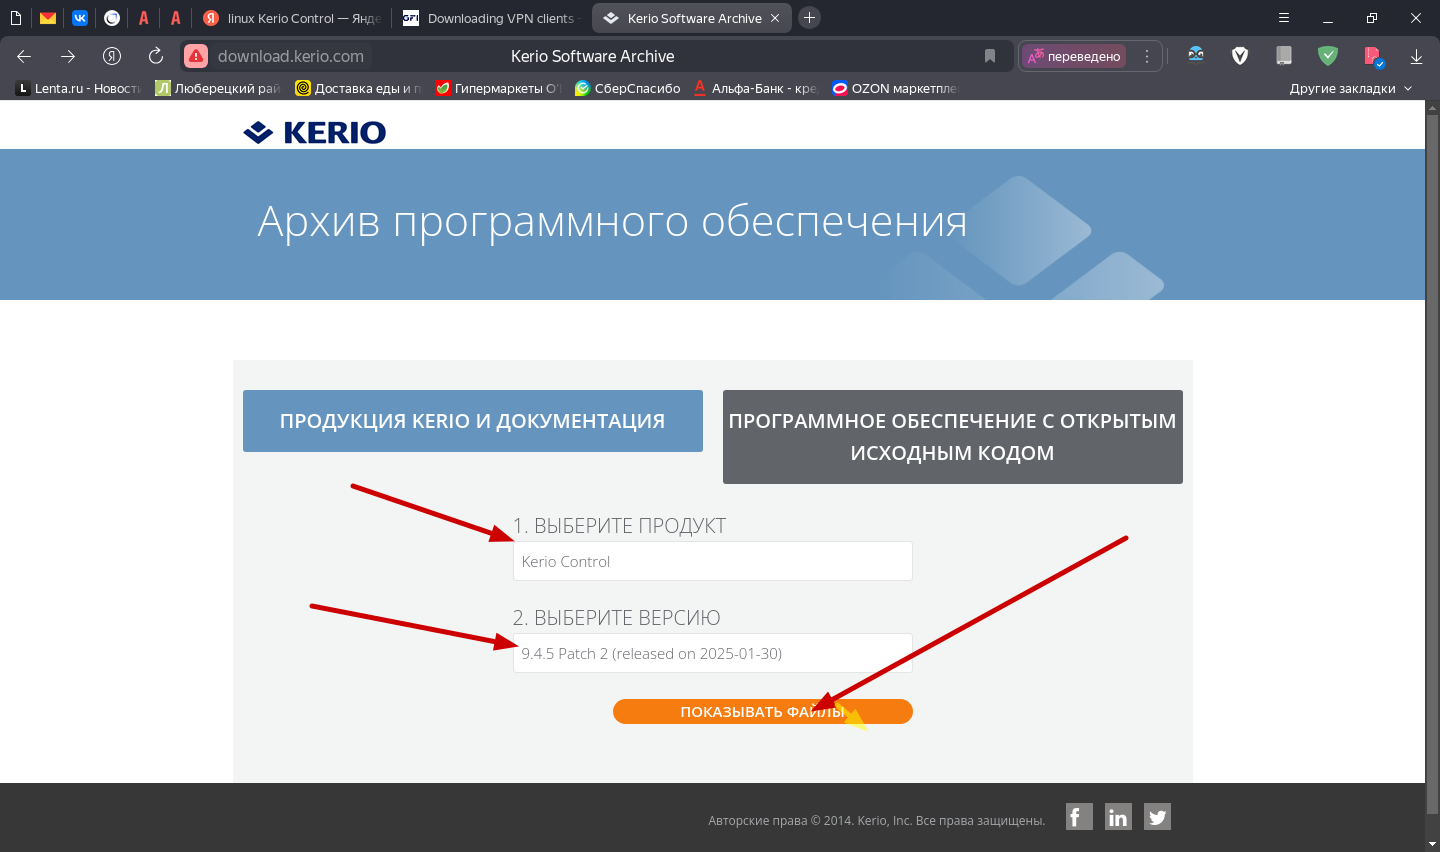Open the browser downloads panel
Image resolution: width=1440 pixels, height=852 pixels.
click(x=1416, y=56)
